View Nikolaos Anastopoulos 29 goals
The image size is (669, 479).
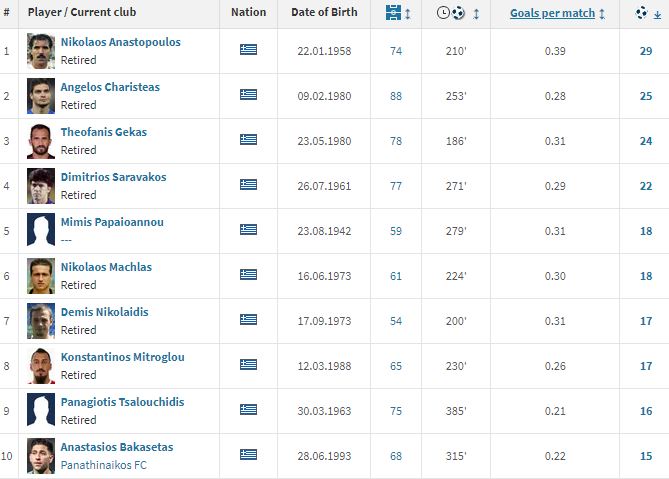pyautogui.click(x=645, y=51)
